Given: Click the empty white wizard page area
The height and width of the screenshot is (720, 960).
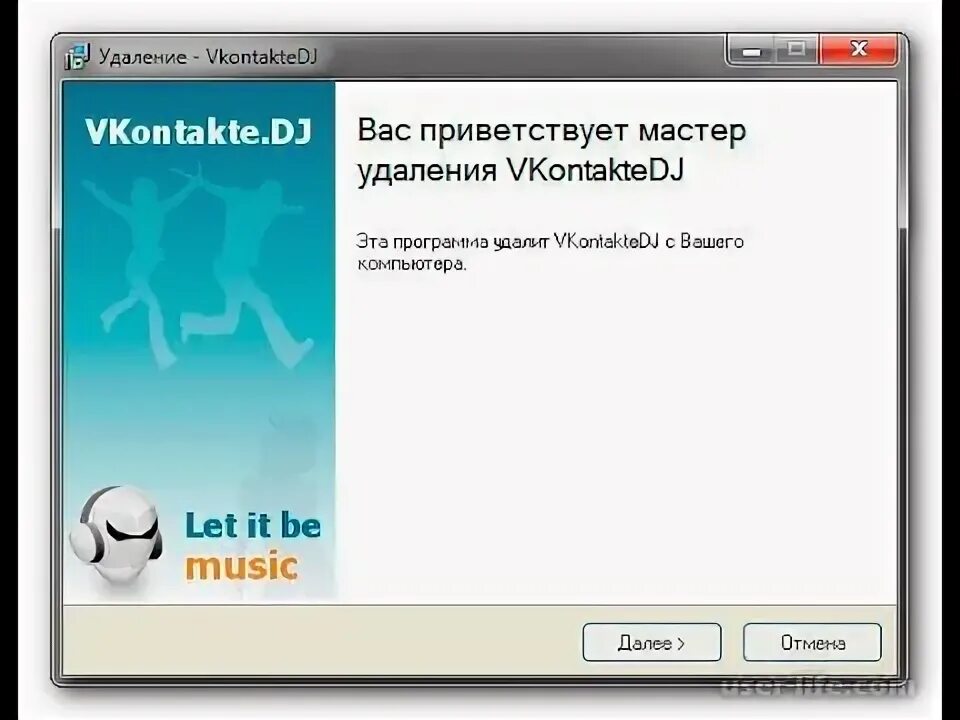Looking at the screenshot, I should 615,429.
